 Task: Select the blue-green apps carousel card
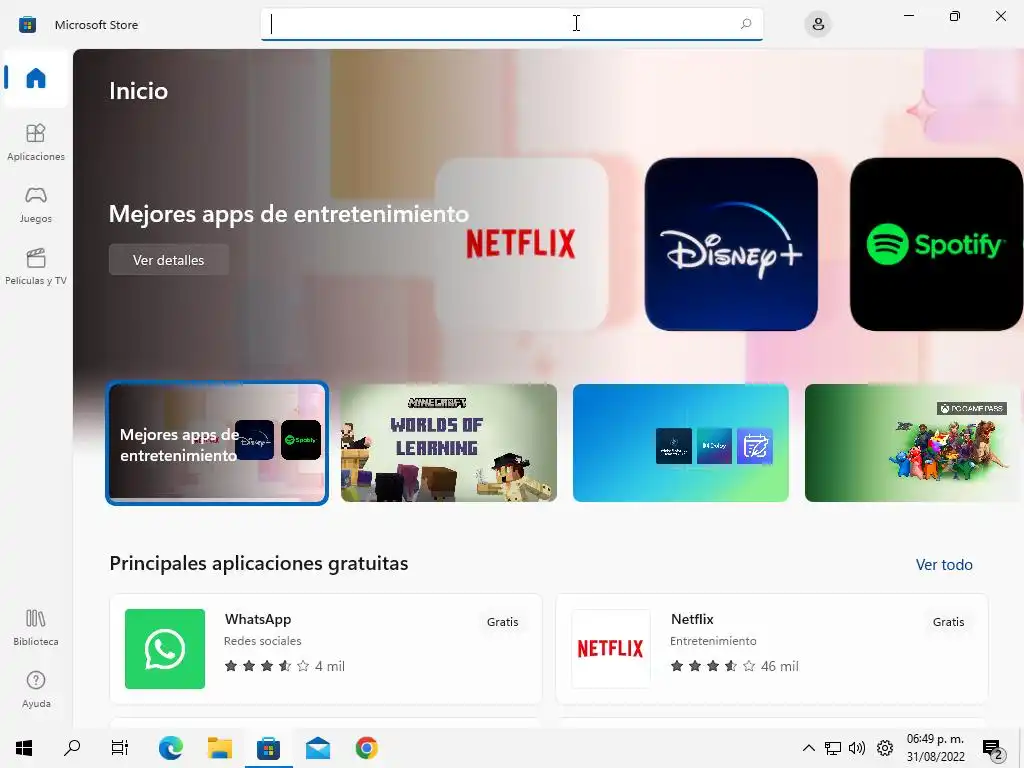(x=680, y=443)
